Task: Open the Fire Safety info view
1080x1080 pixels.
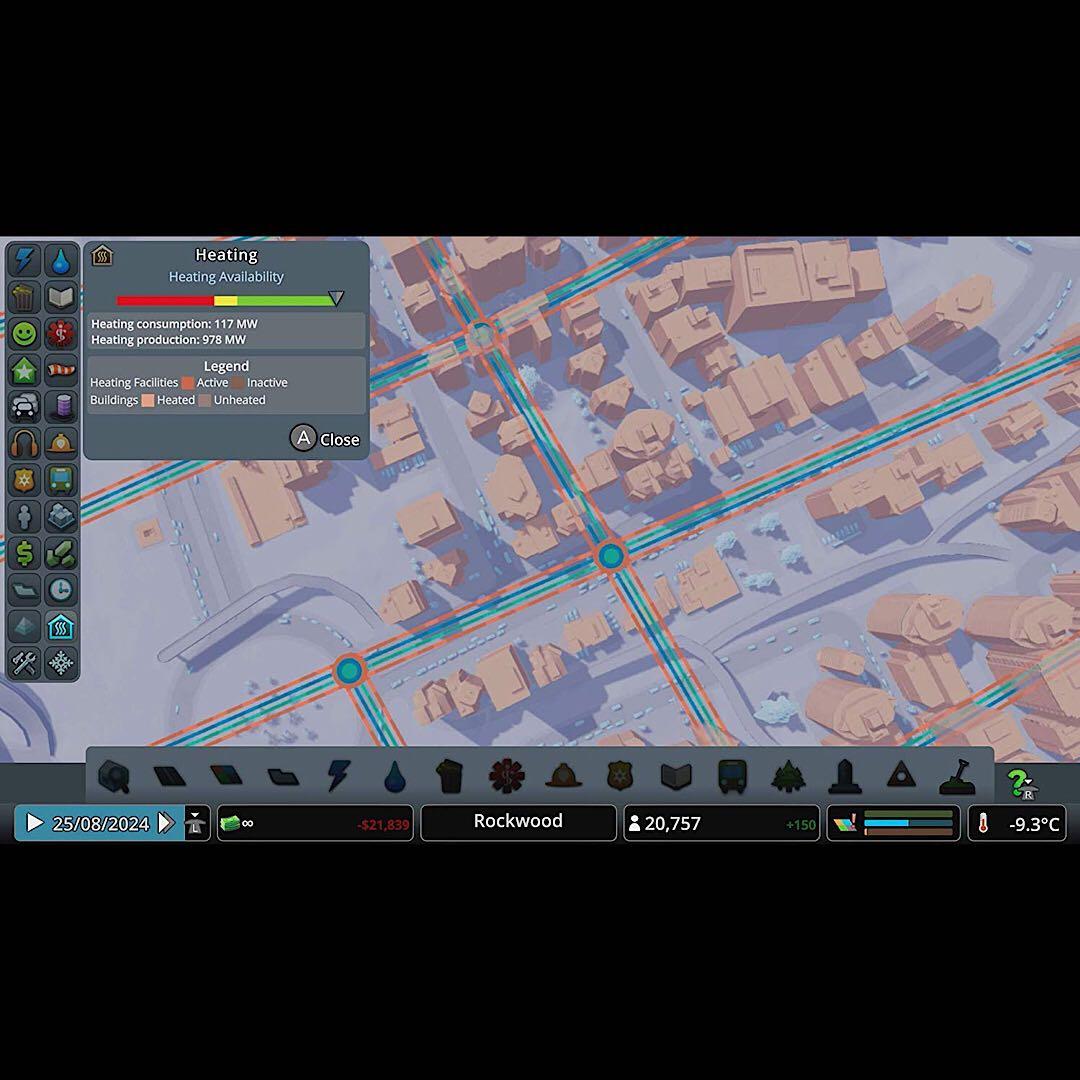Action: (61, 445)
